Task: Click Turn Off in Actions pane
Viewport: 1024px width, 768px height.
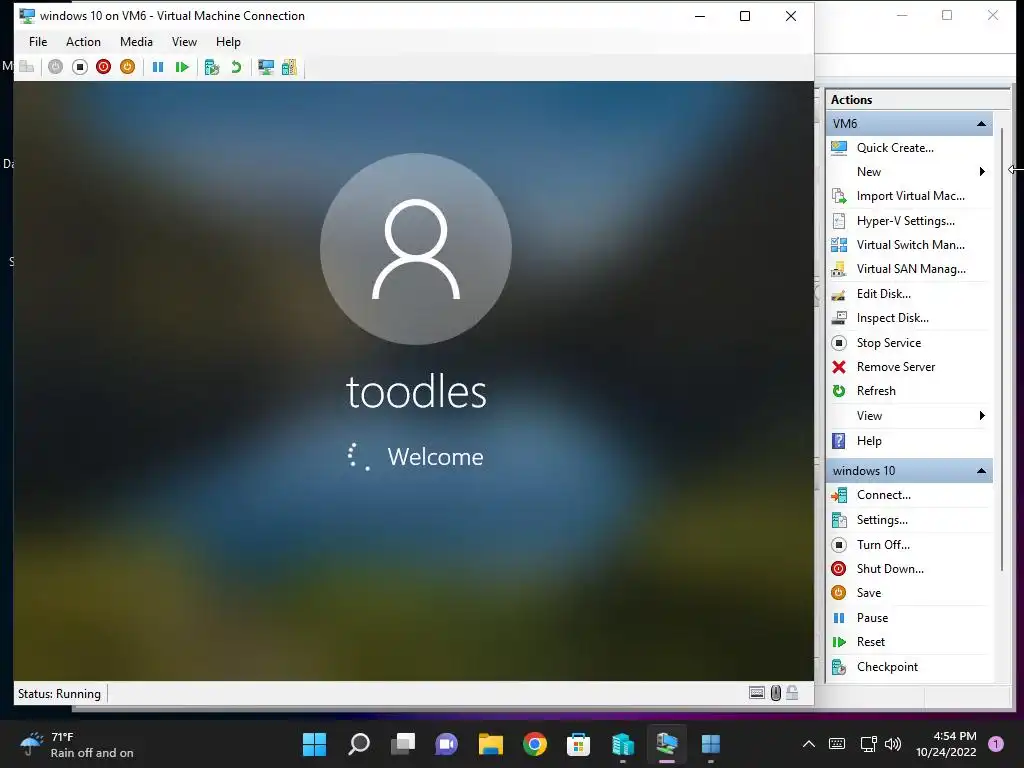Action: [883, 545]
